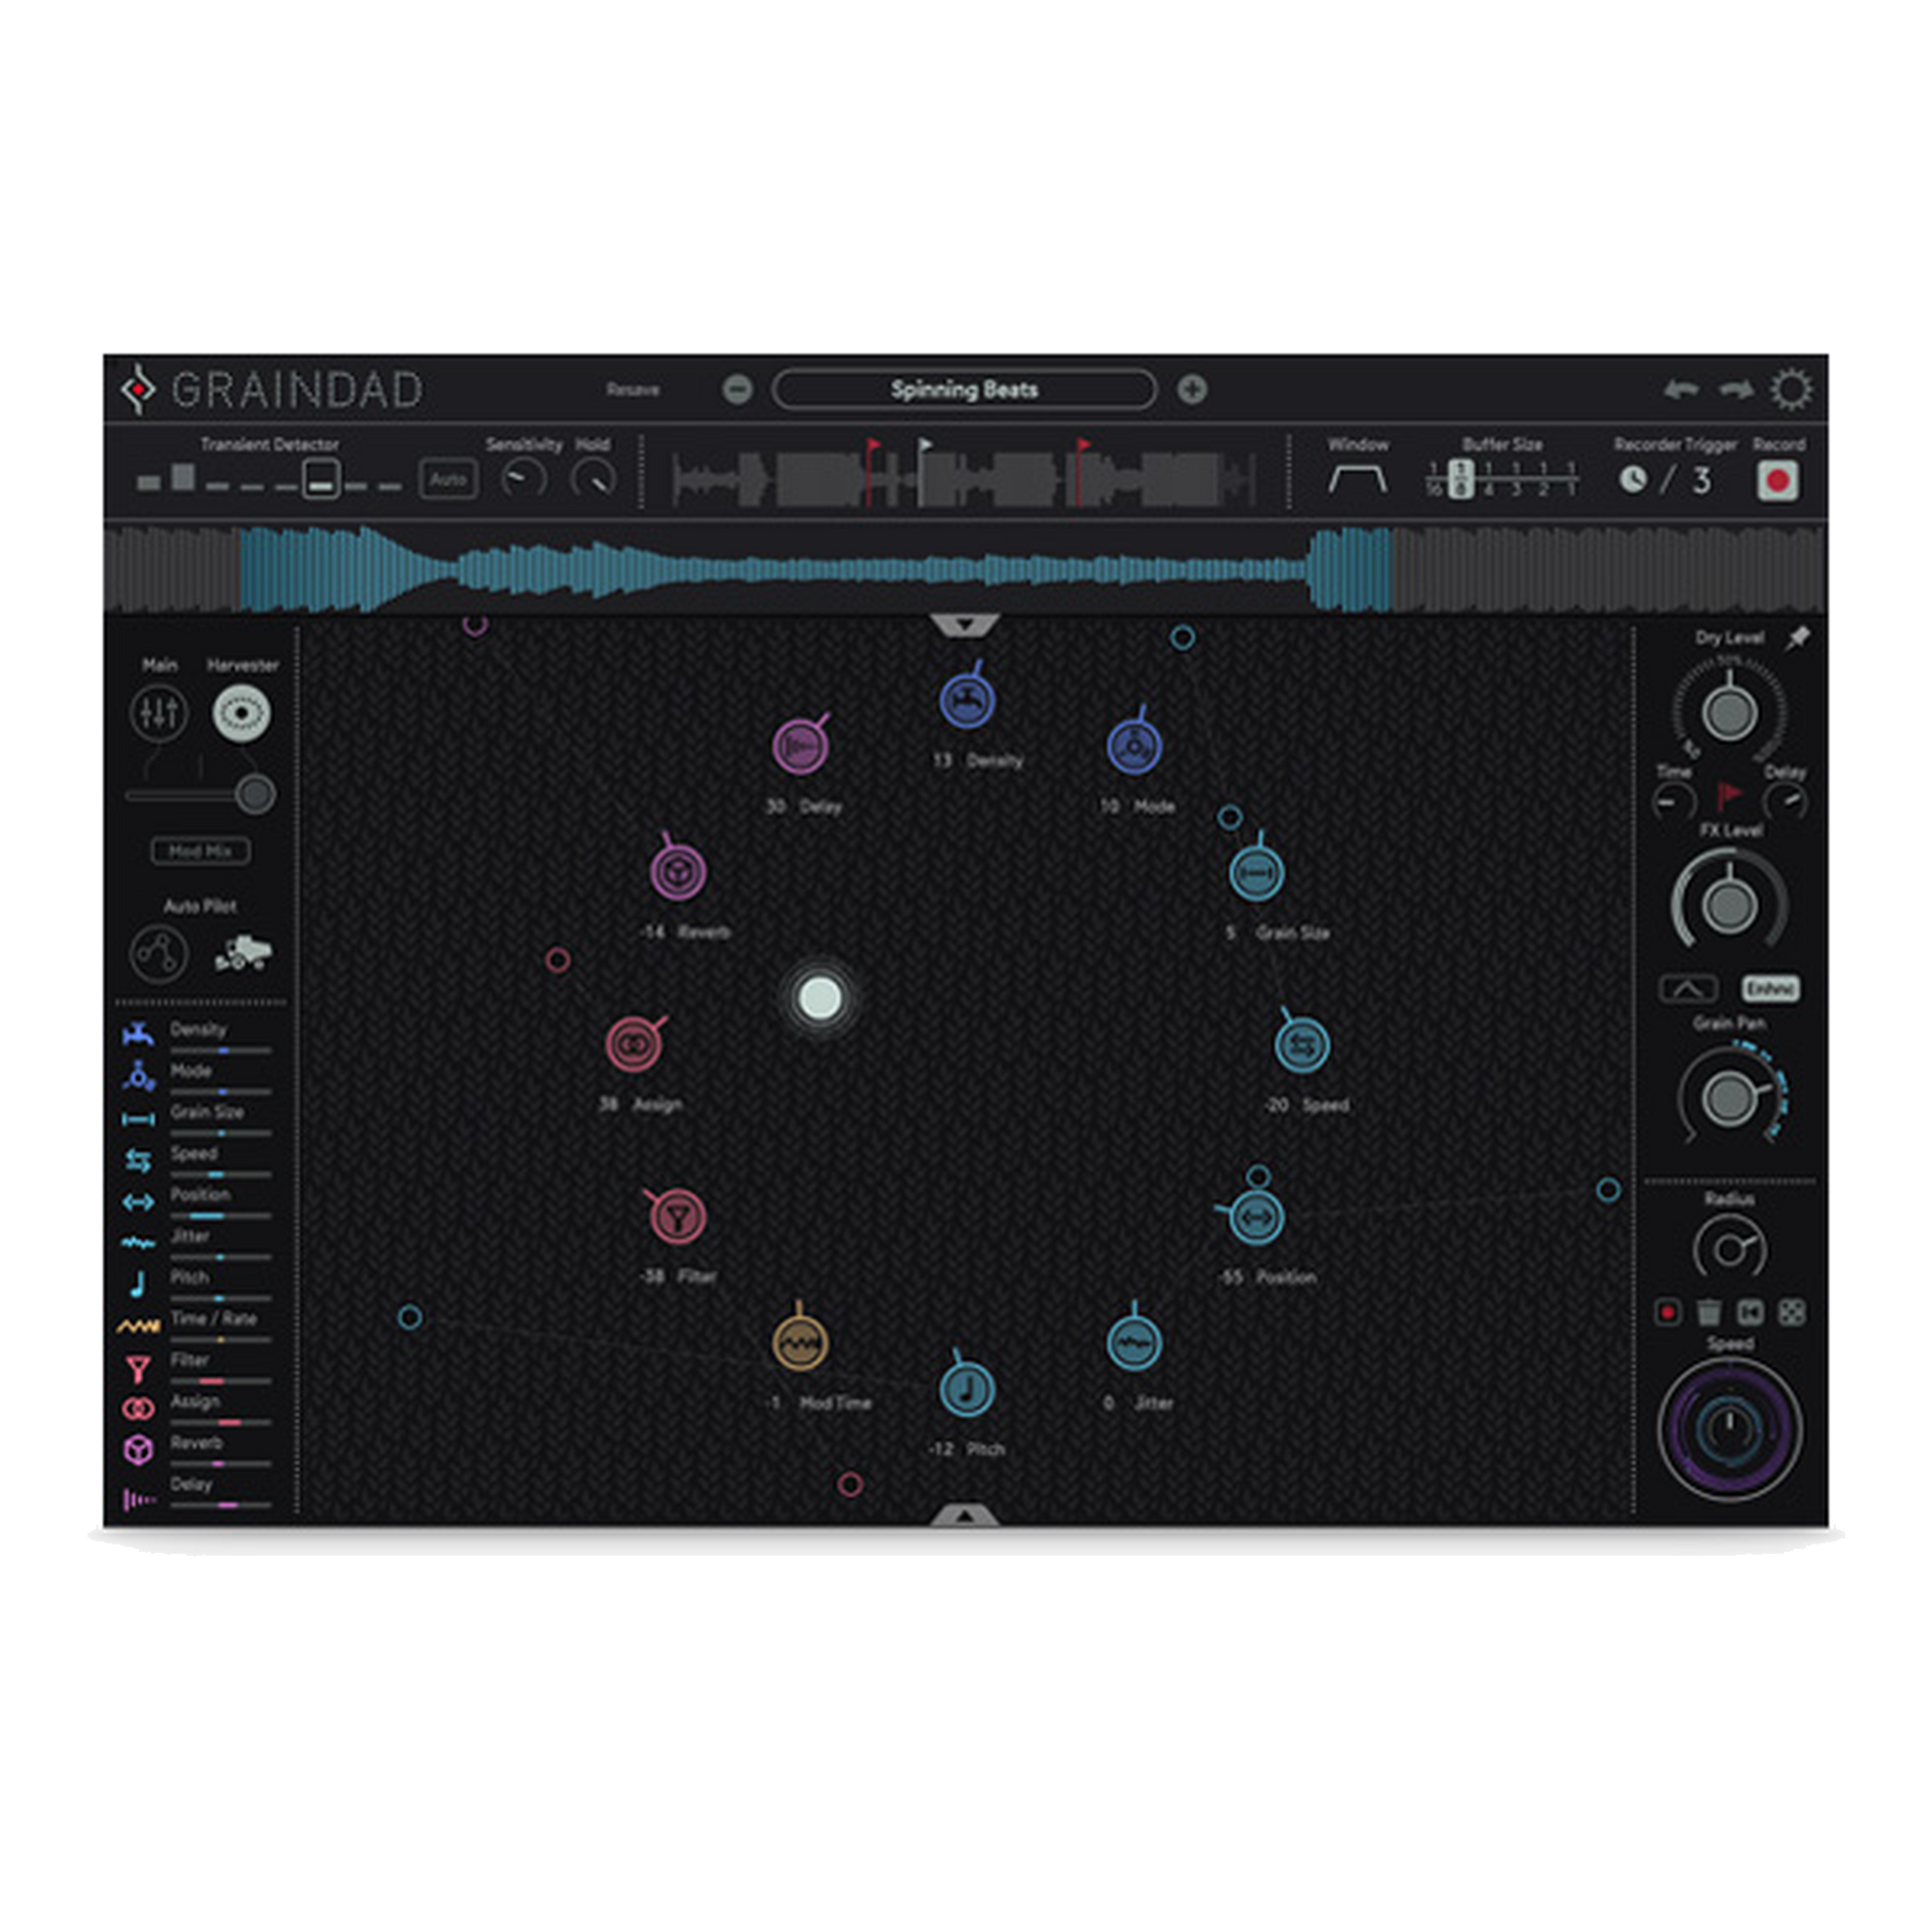Select the Position parameter in the sidebar list

tap(196, 1203)
